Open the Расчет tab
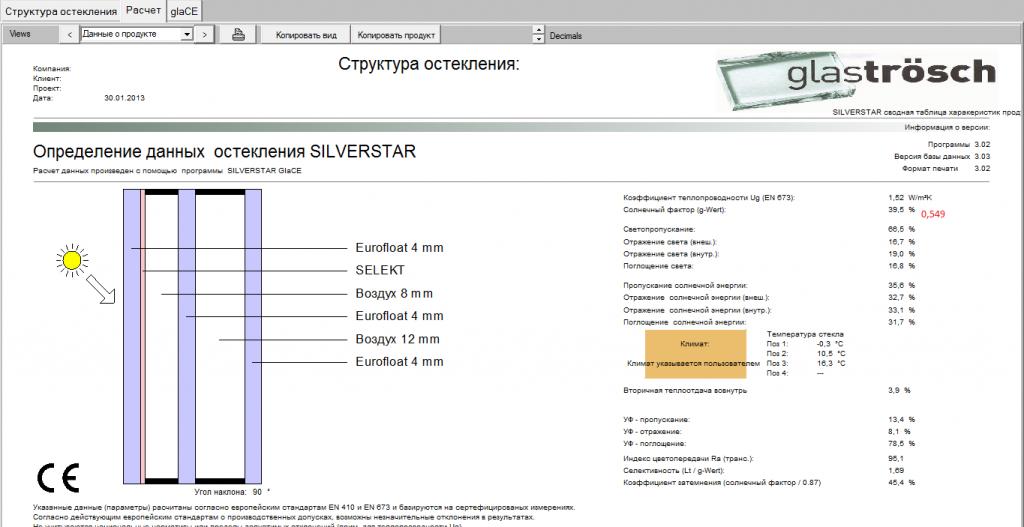This screenshot has width=1024, height=527. click(x=144, y=10)
